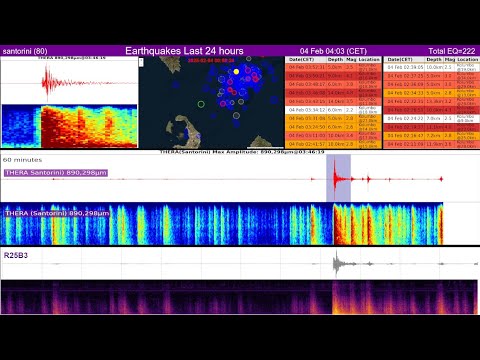
Task: Click the large gray peak on the R25B3 trace
Action: click(x=336, y=264)
